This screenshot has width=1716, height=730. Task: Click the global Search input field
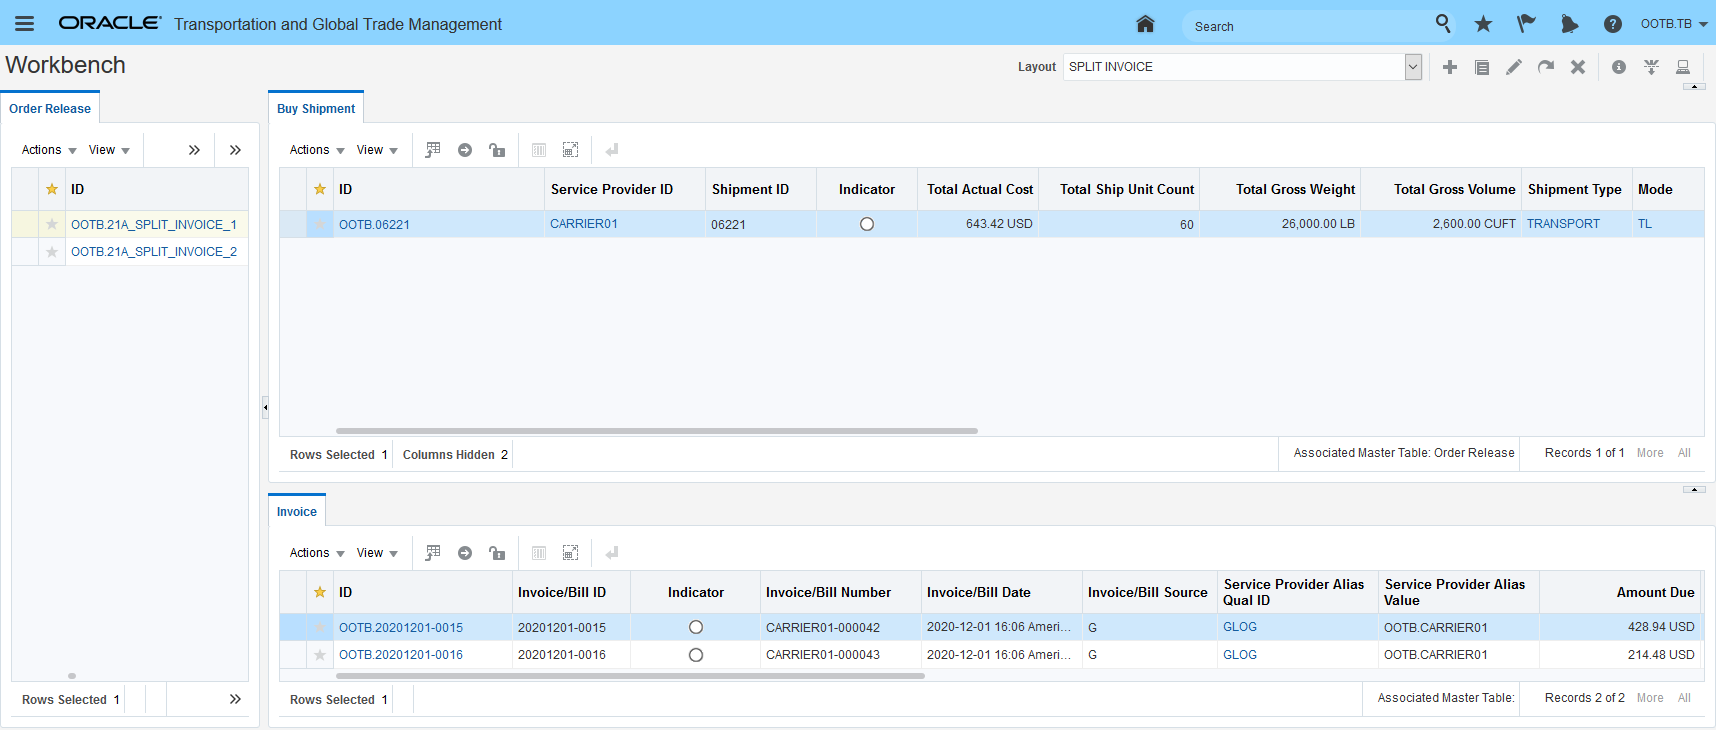[x=1305, y=26]
